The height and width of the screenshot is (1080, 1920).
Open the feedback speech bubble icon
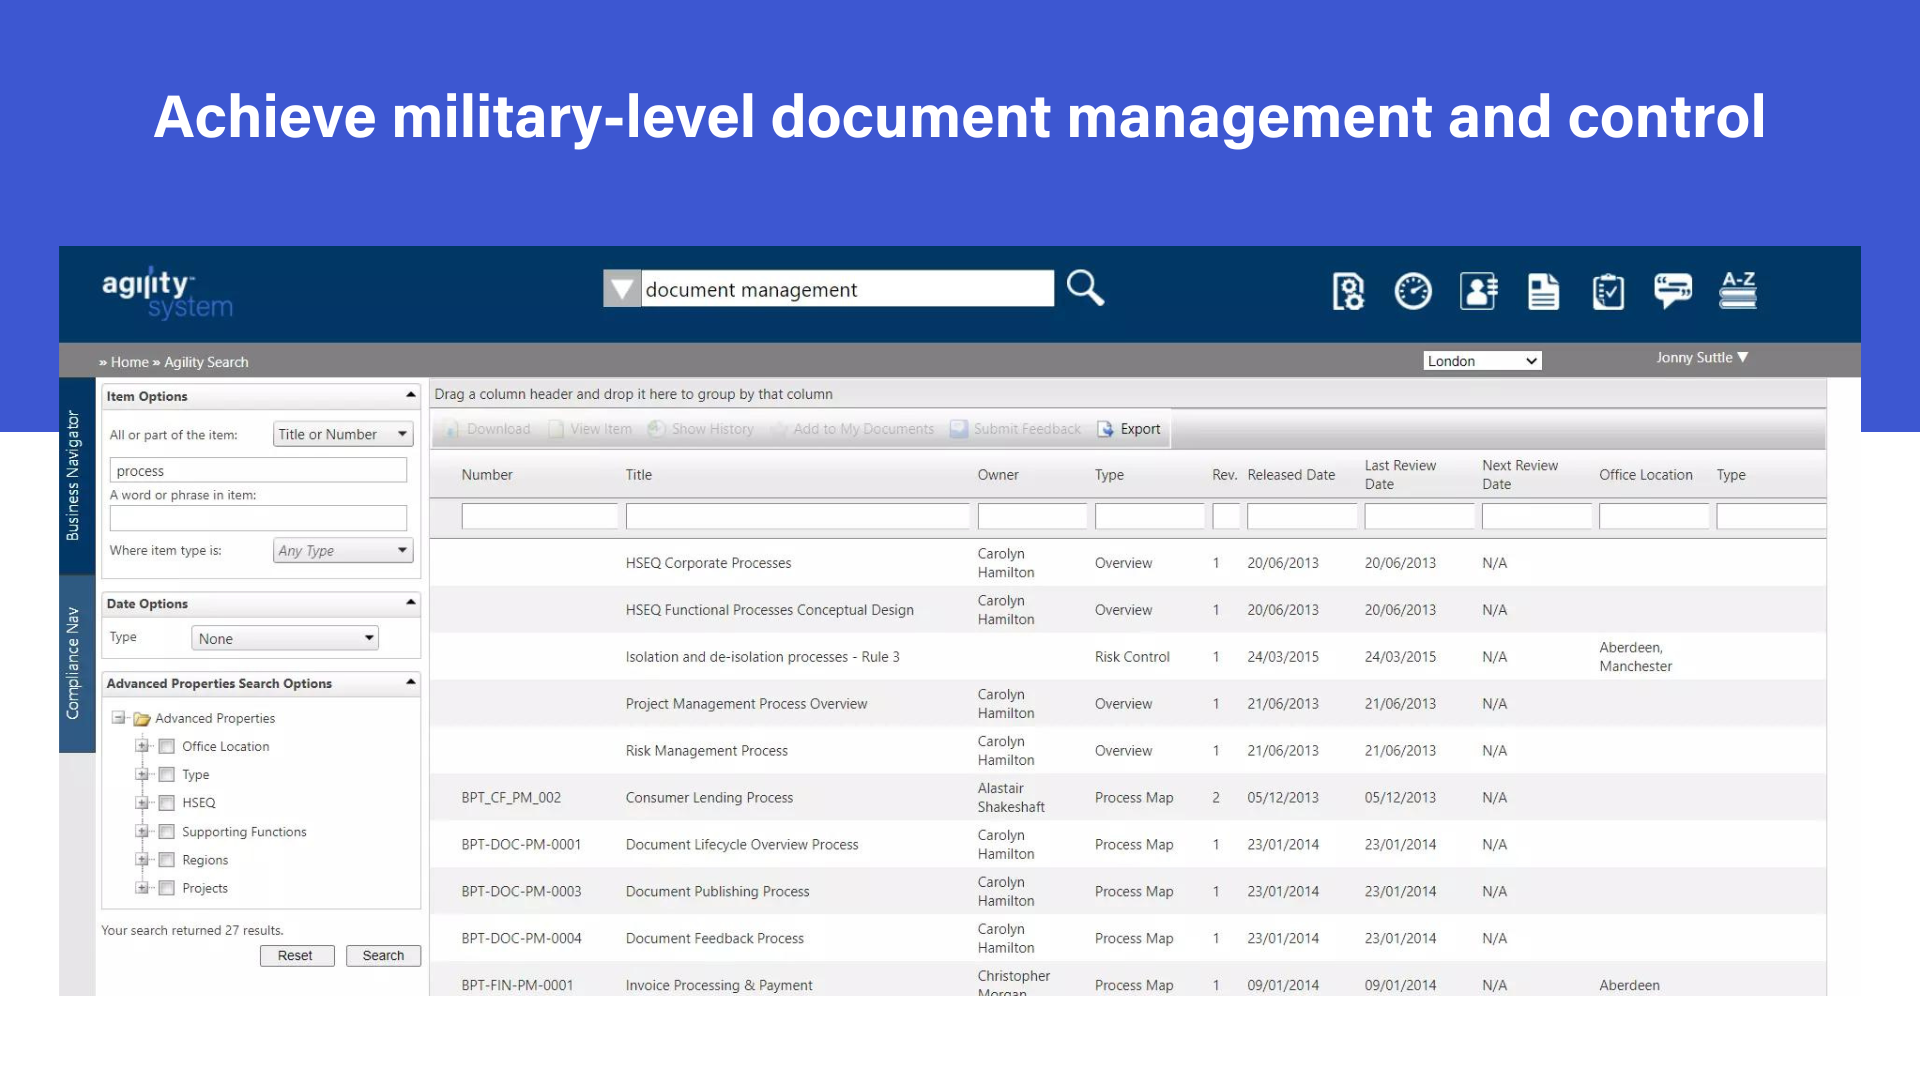click(x=1673, y=291)
